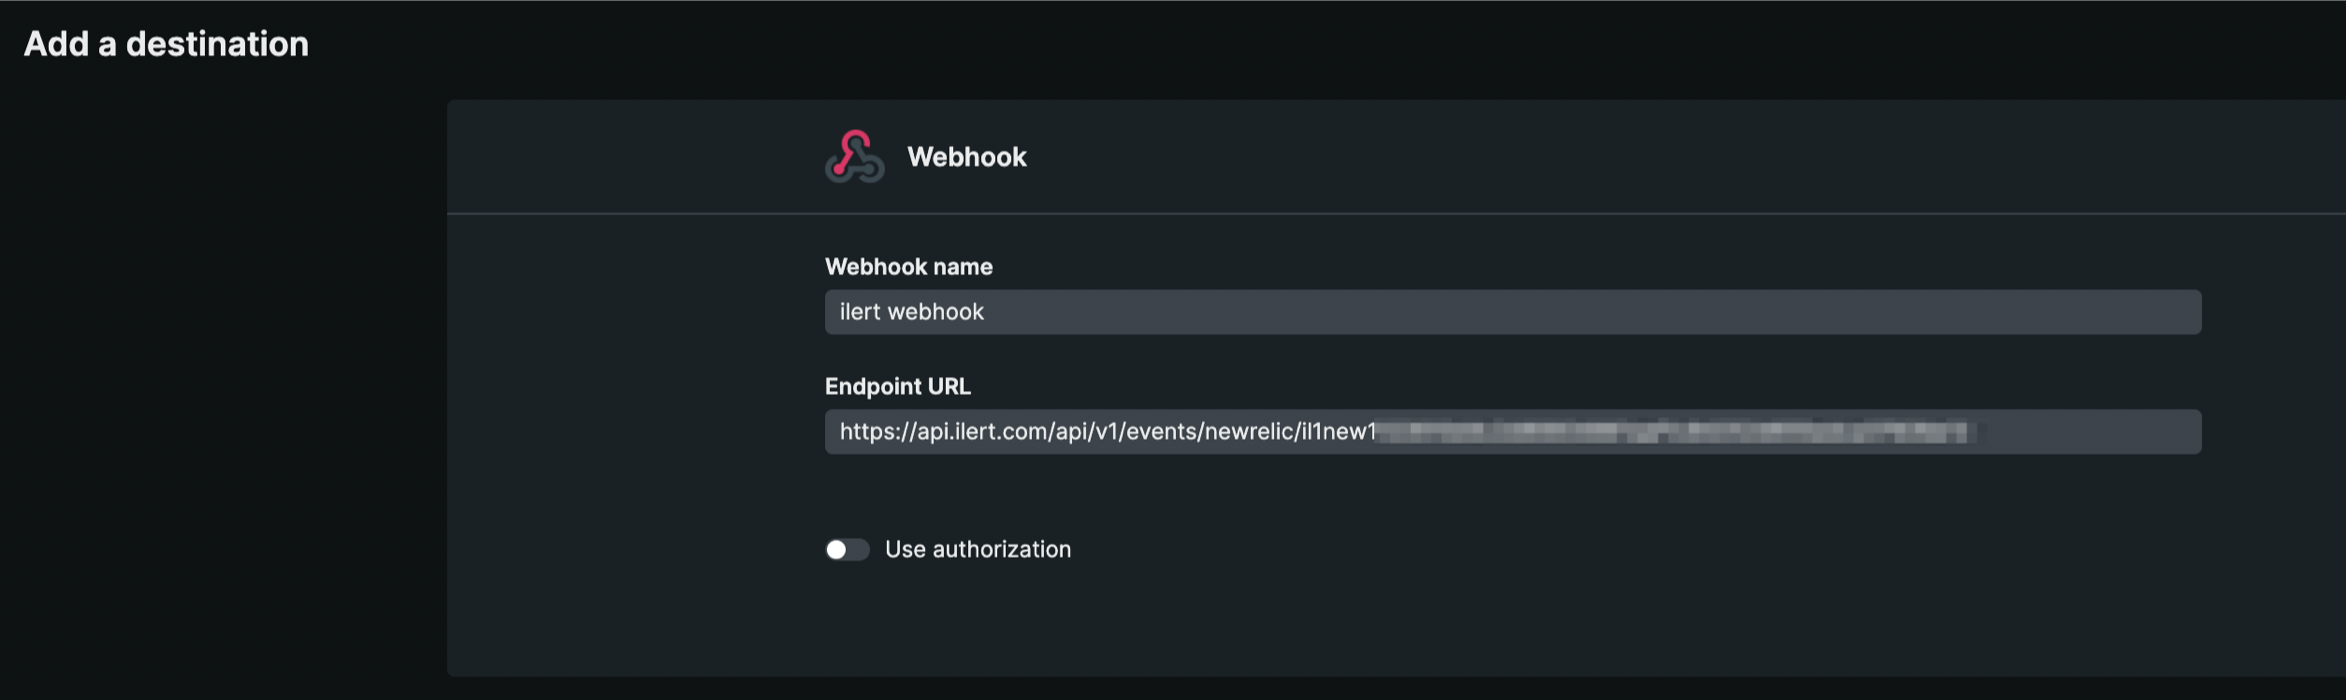The image size is (2346, 700).
Task: Click the pink Webhook logo icon
Action: 854,157
